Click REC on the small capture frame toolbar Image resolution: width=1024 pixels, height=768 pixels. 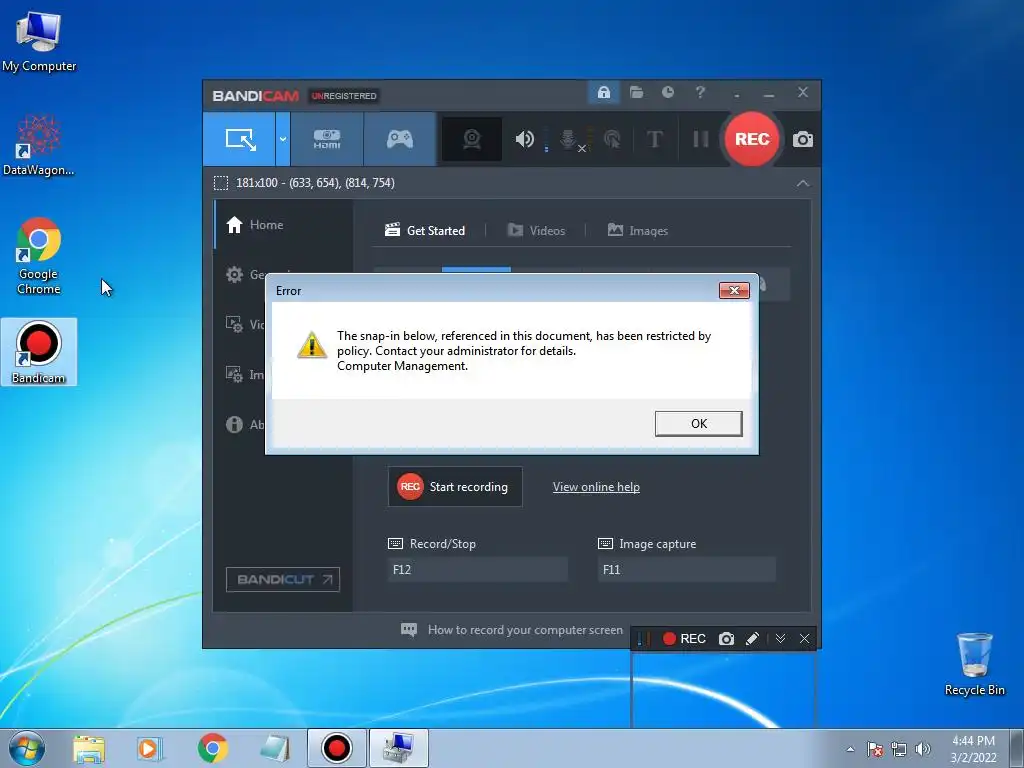[x=684, y=639]
